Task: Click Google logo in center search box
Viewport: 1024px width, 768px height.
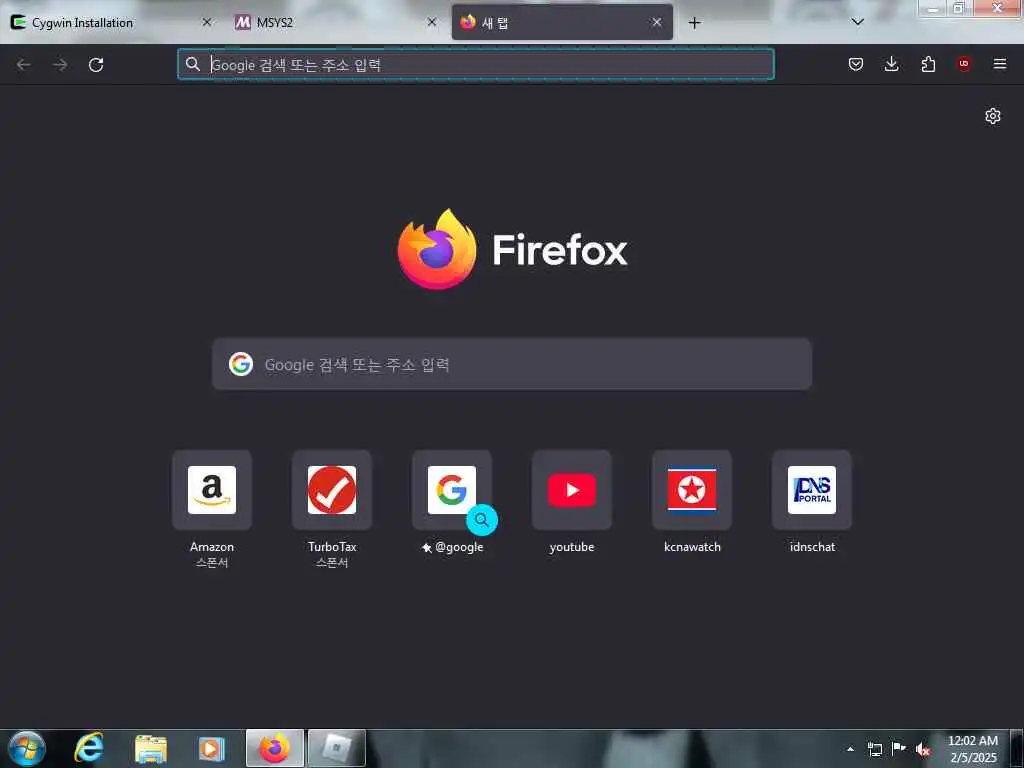Action: (241, 364)
